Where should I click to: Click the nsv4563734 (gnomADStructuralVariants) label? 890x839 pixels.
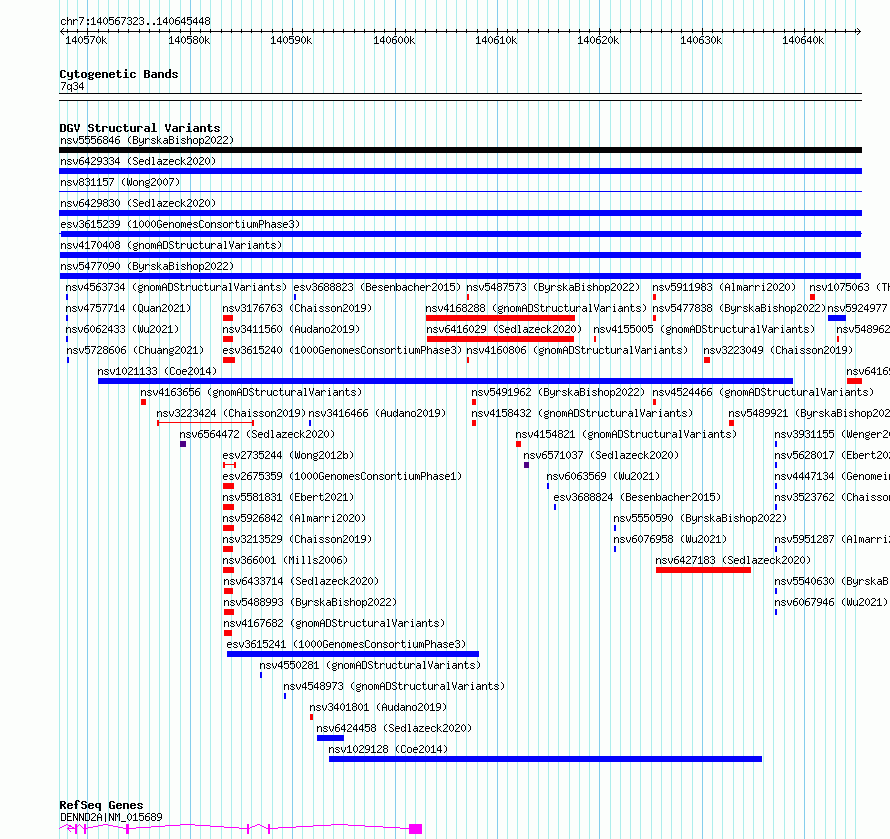click(176, 287)
